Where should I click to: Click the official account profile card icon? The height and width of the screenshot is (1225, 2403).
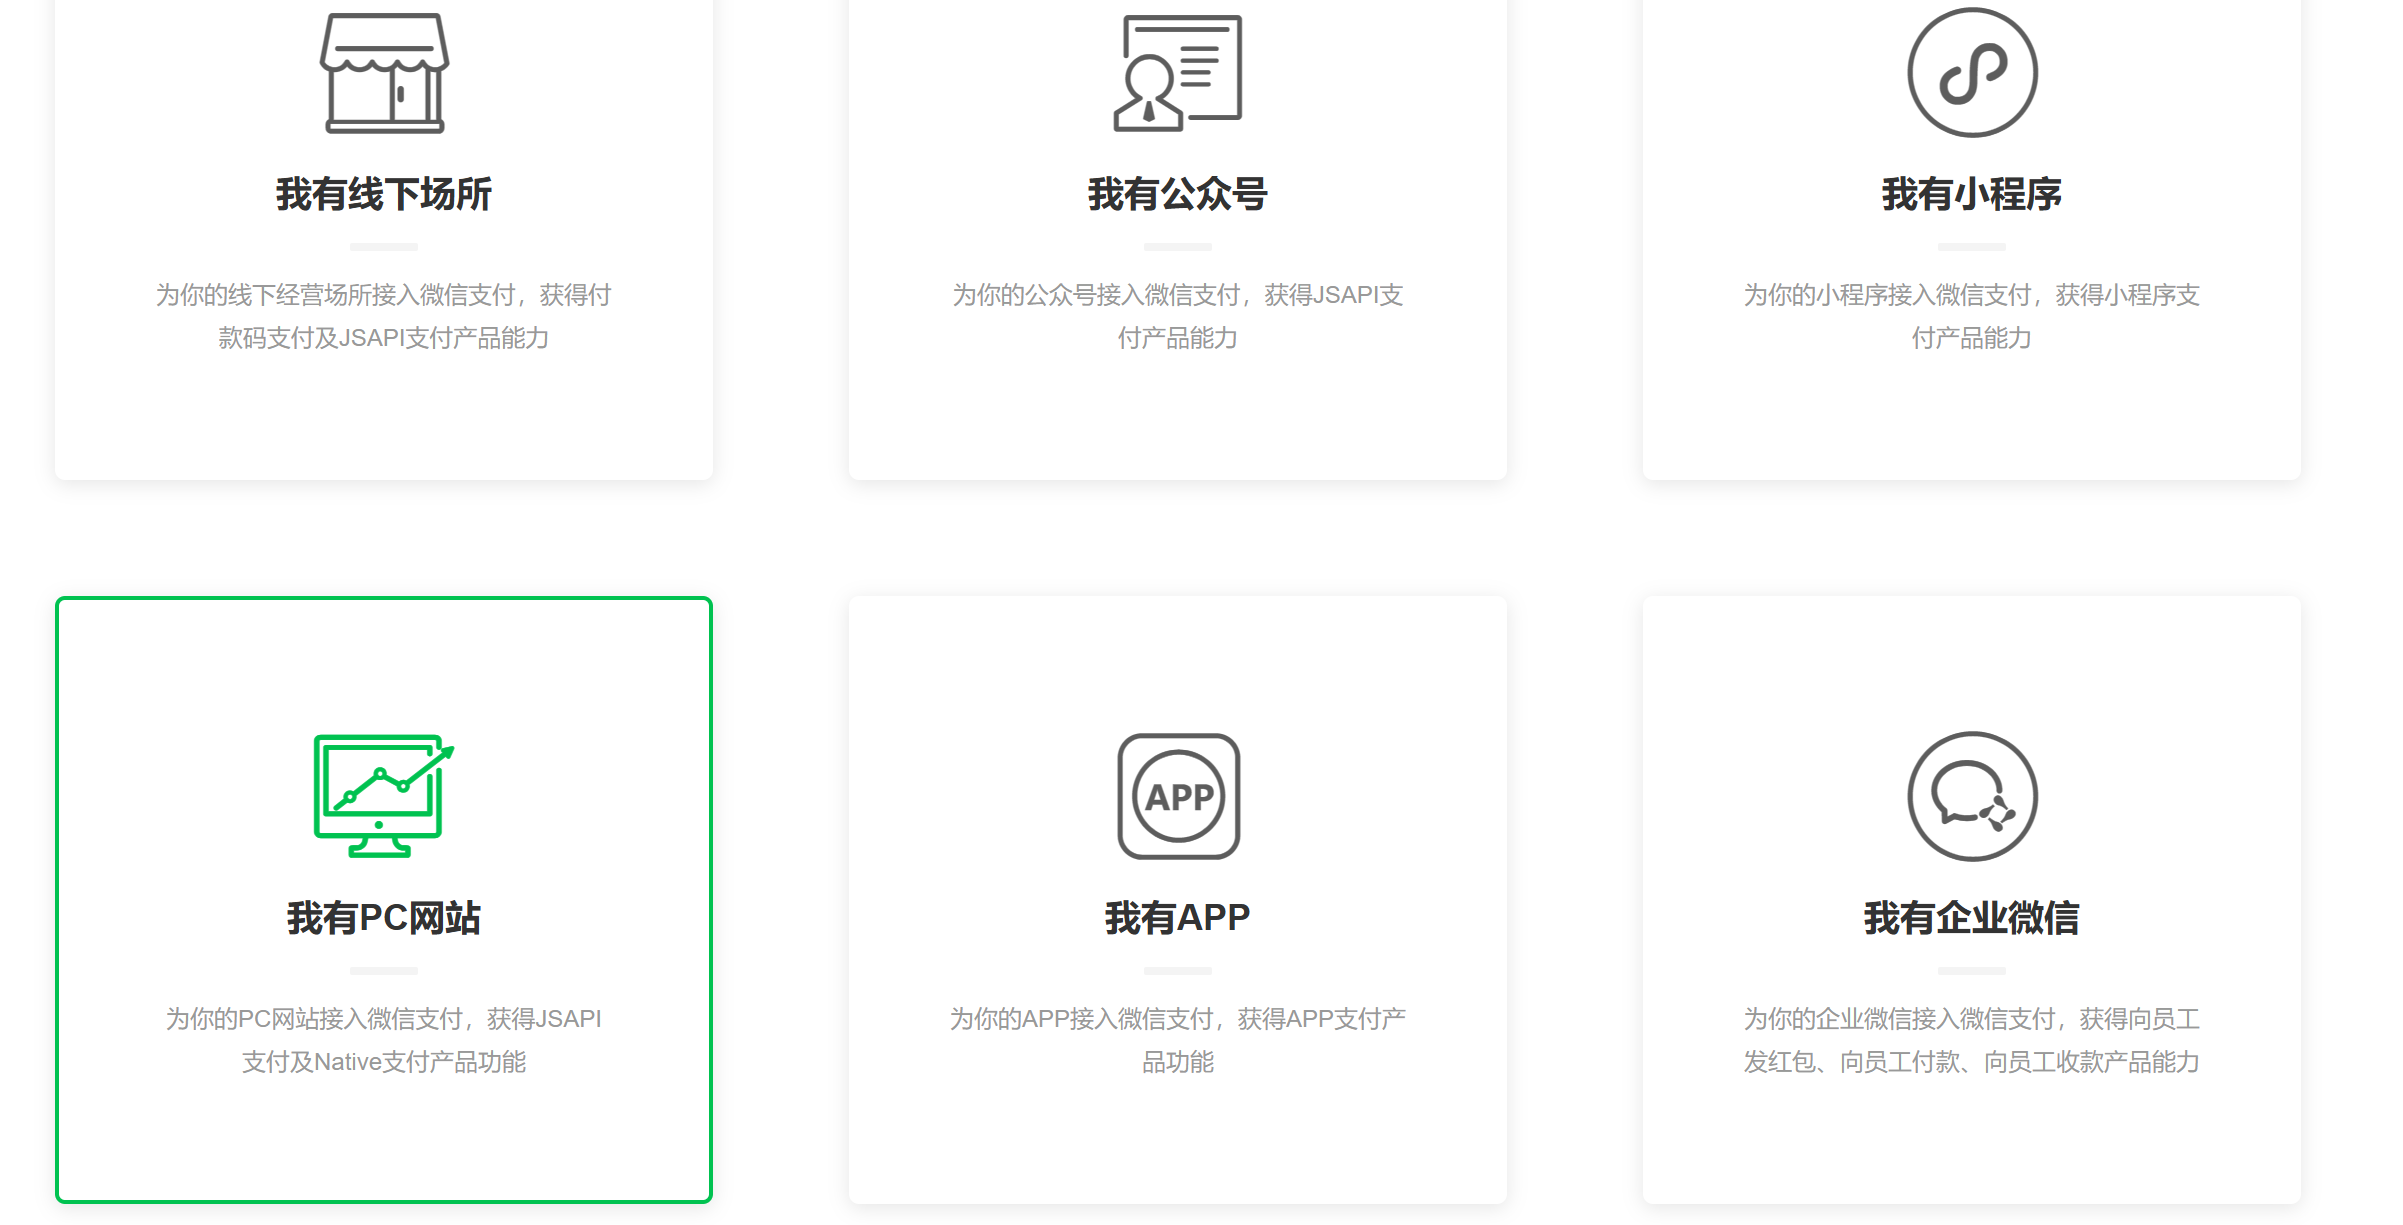pyautogui.click(x=1177, y=73)
